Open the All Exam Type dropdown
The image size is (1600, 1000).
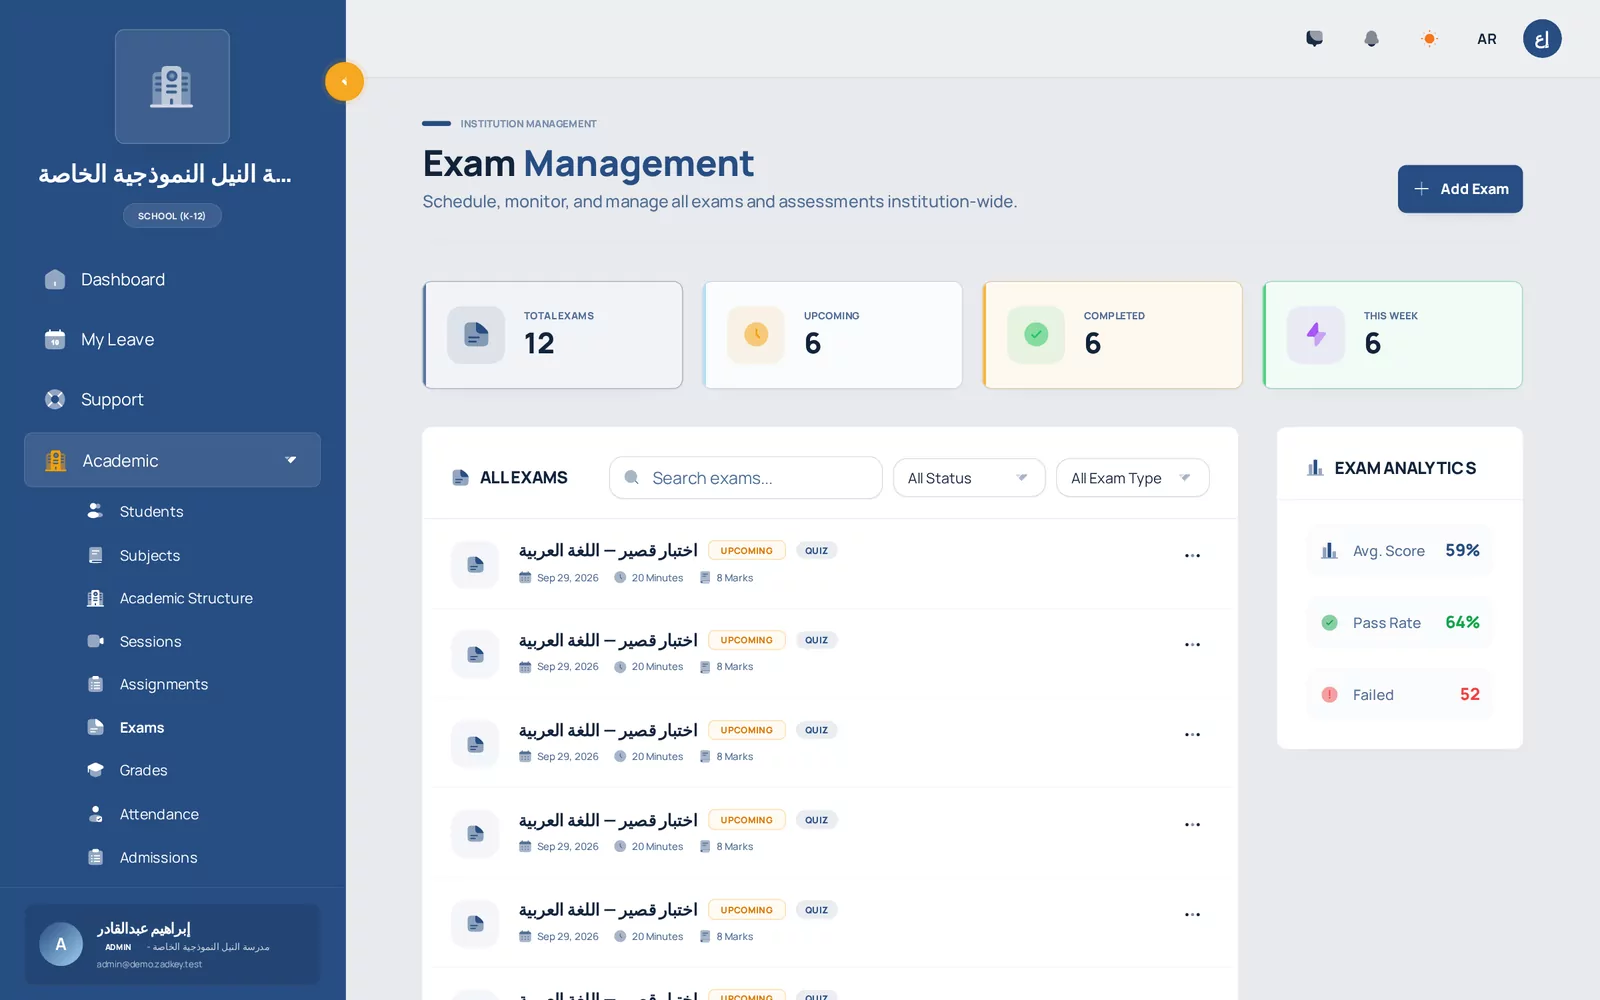1133,478
